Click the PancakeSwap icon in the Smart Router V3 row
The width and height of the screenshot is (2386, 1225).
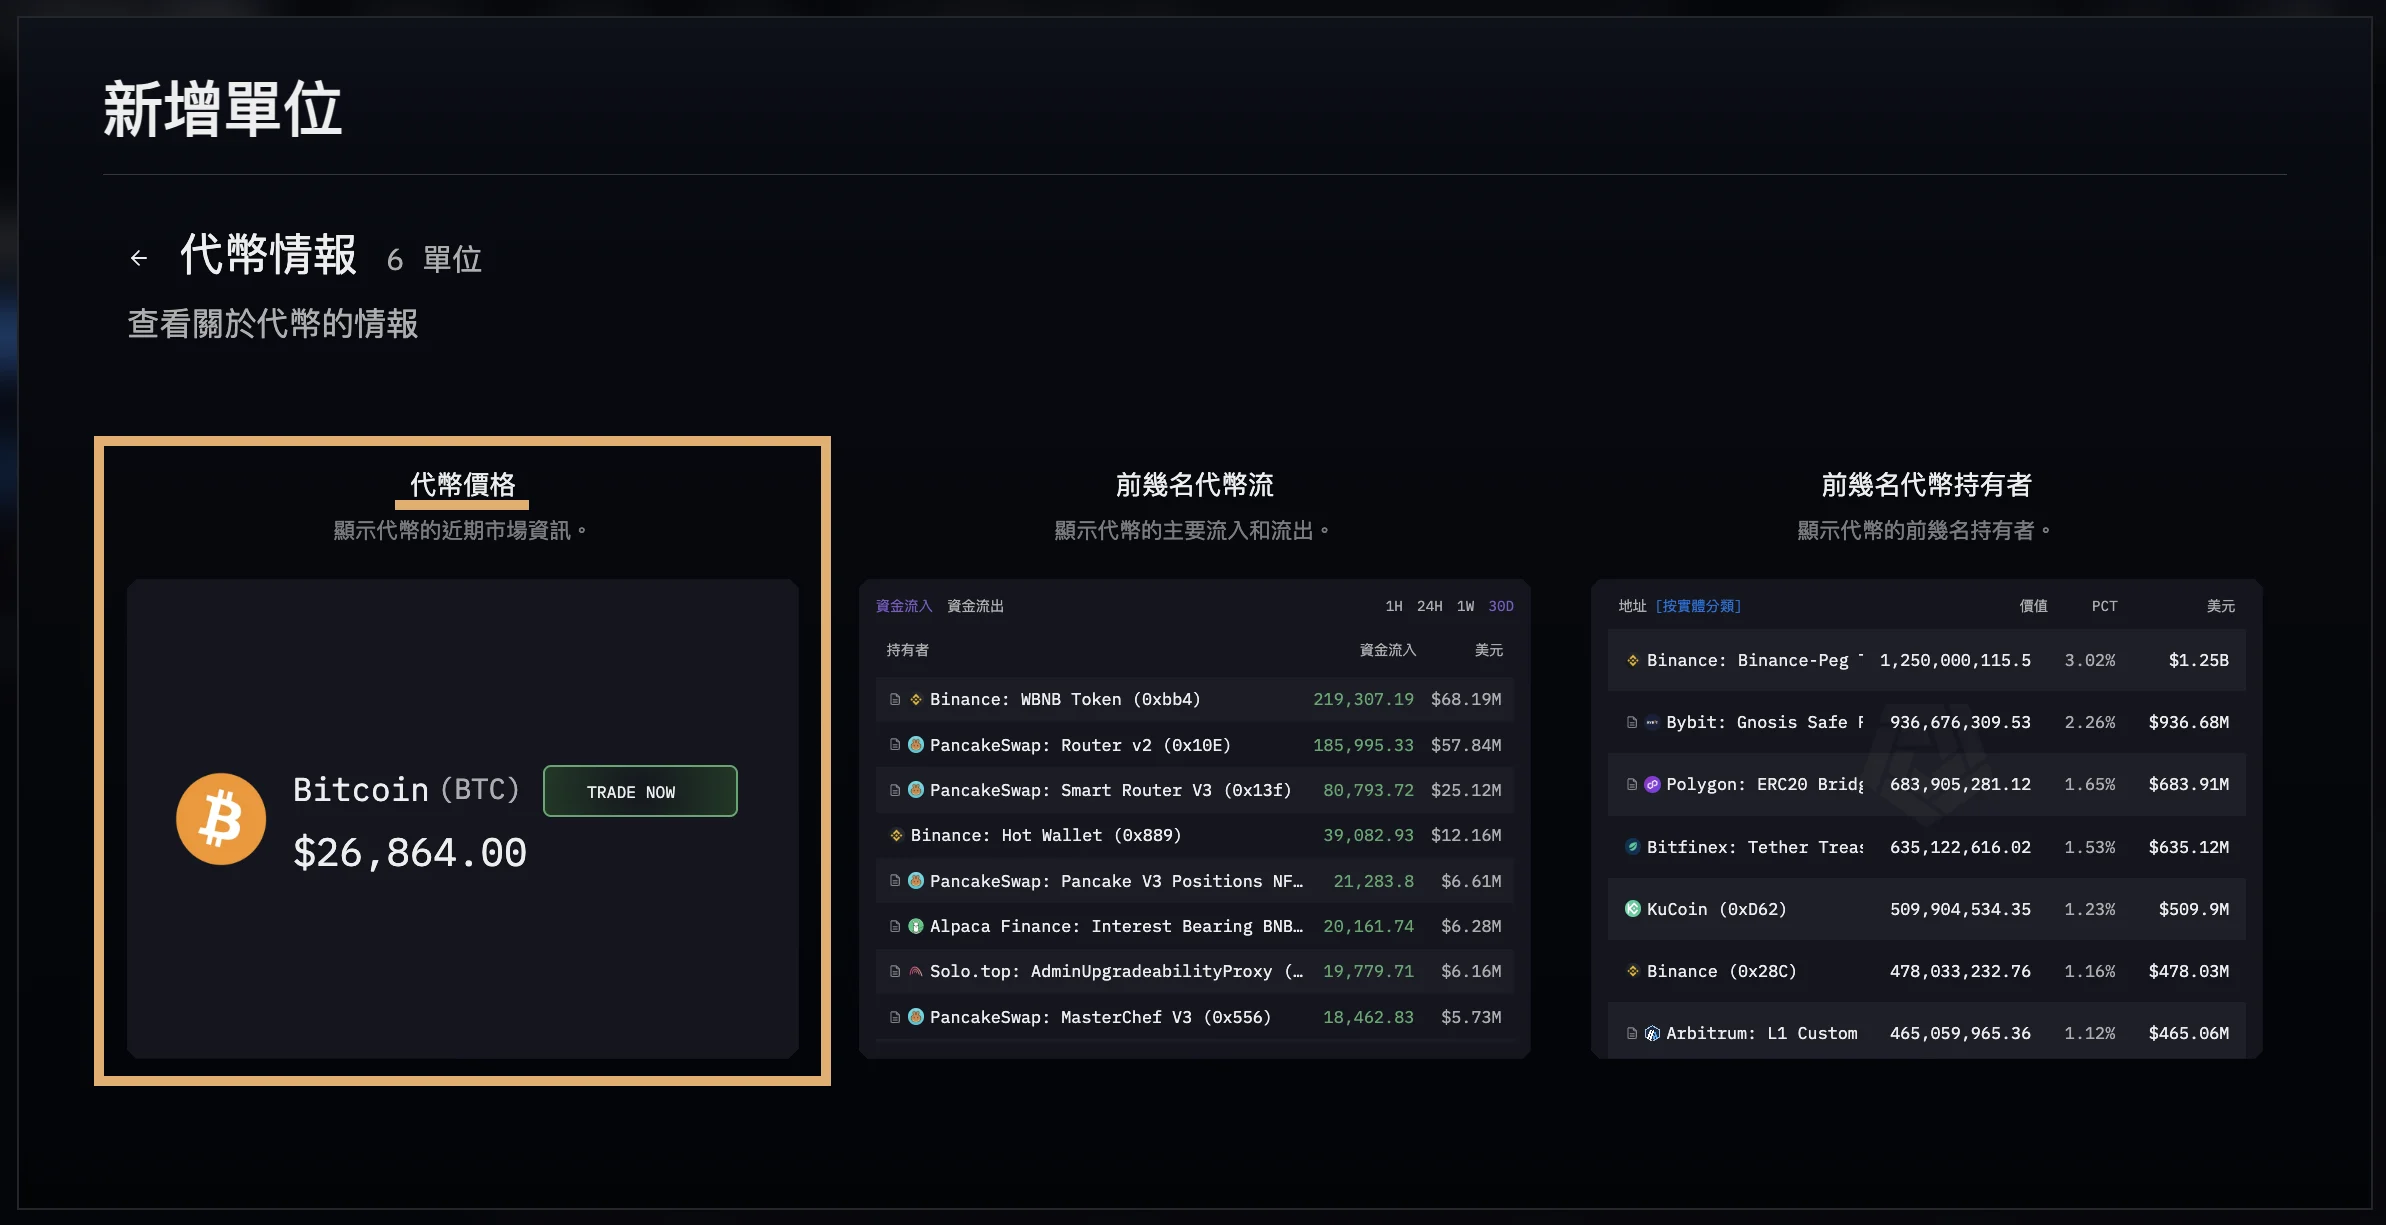coord(916,790)
